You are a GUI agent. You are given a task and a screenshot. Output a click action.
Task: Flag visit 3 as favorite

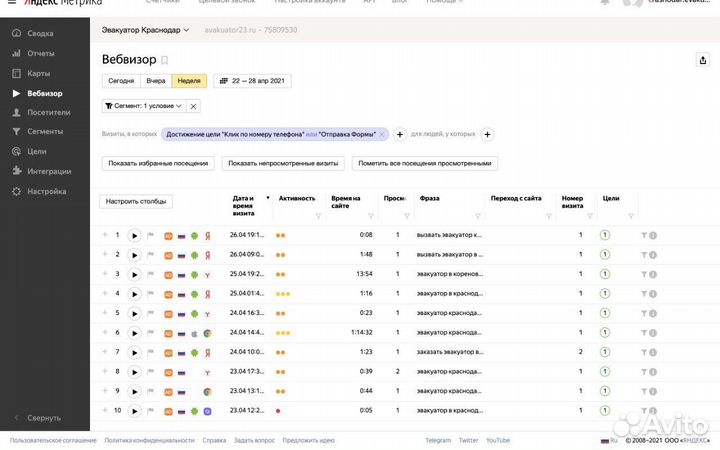click(151, 275)
